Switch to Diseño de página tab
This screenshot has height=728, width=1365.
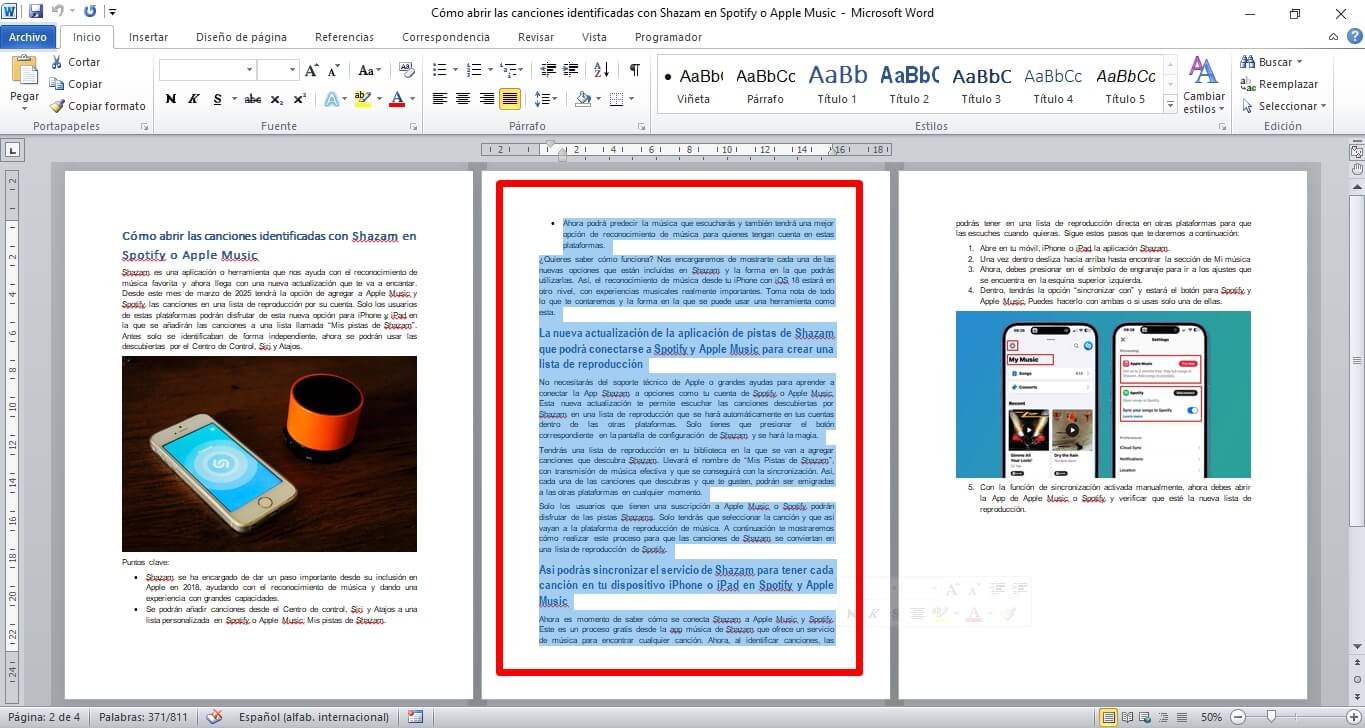point(241,37)
